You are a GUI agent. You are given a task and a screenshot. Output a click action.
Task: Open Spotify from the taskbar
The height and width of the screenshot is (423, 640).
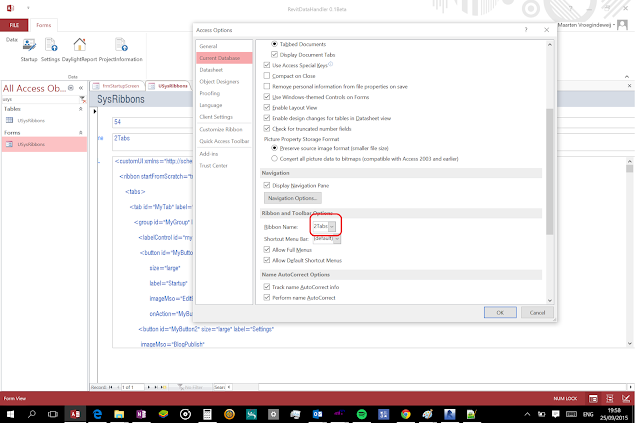[362, 414]
